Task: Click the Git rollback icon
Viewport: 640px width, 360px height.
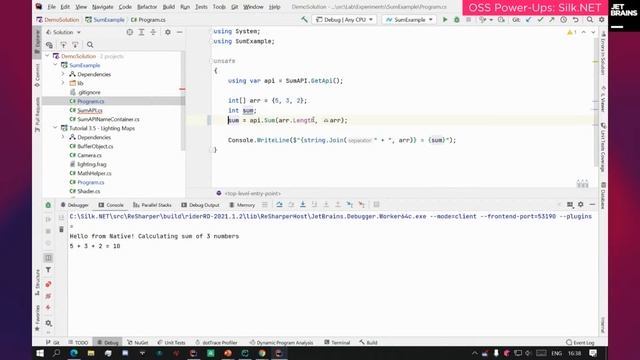Action: coord(576,20)
